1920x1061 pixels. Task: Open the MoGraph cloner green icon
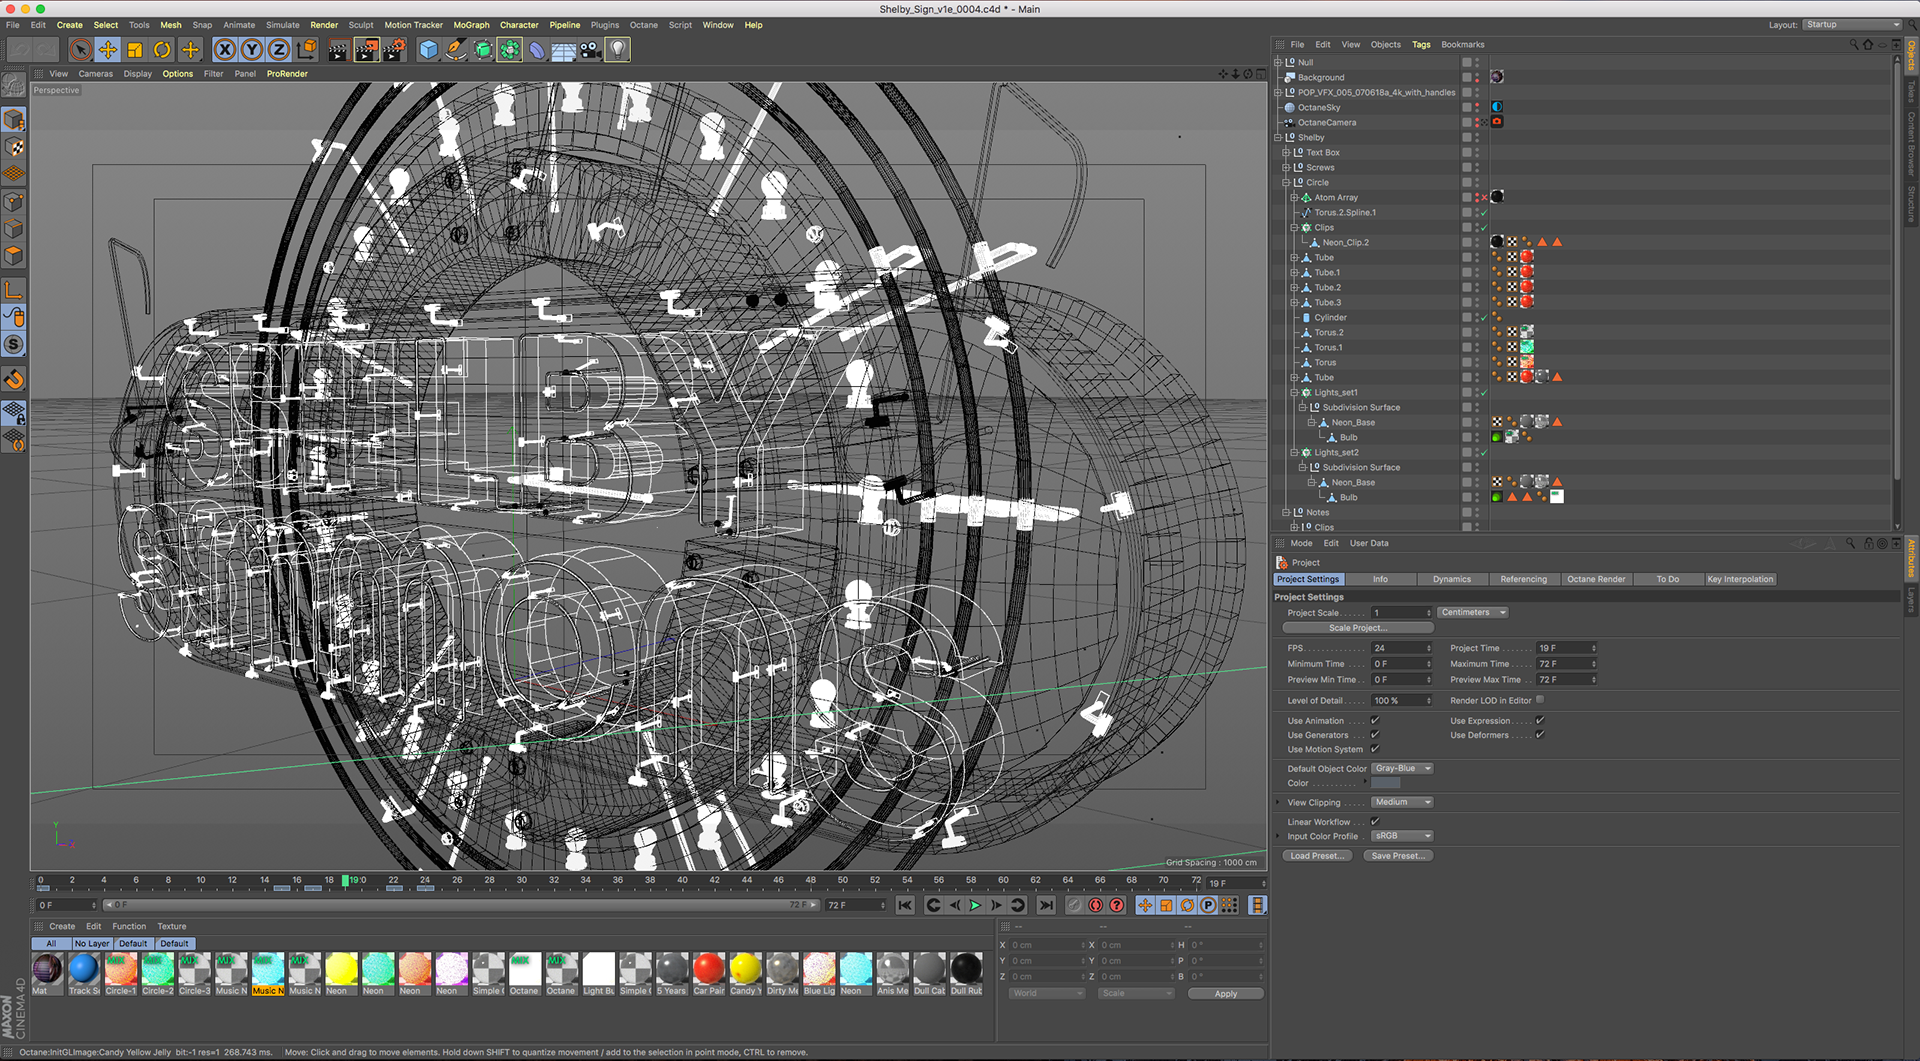[510, 49]
